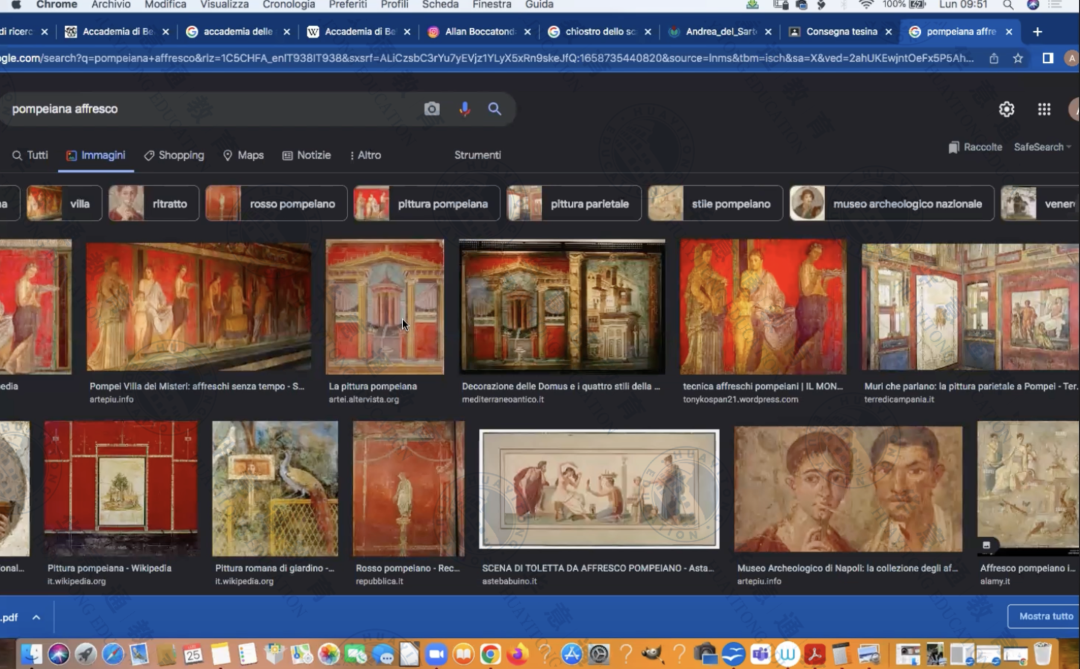
Task: Open 'Museo Archeologico di Napoli' portrait image
Action: pyautogui.click(x=849, y=488)
